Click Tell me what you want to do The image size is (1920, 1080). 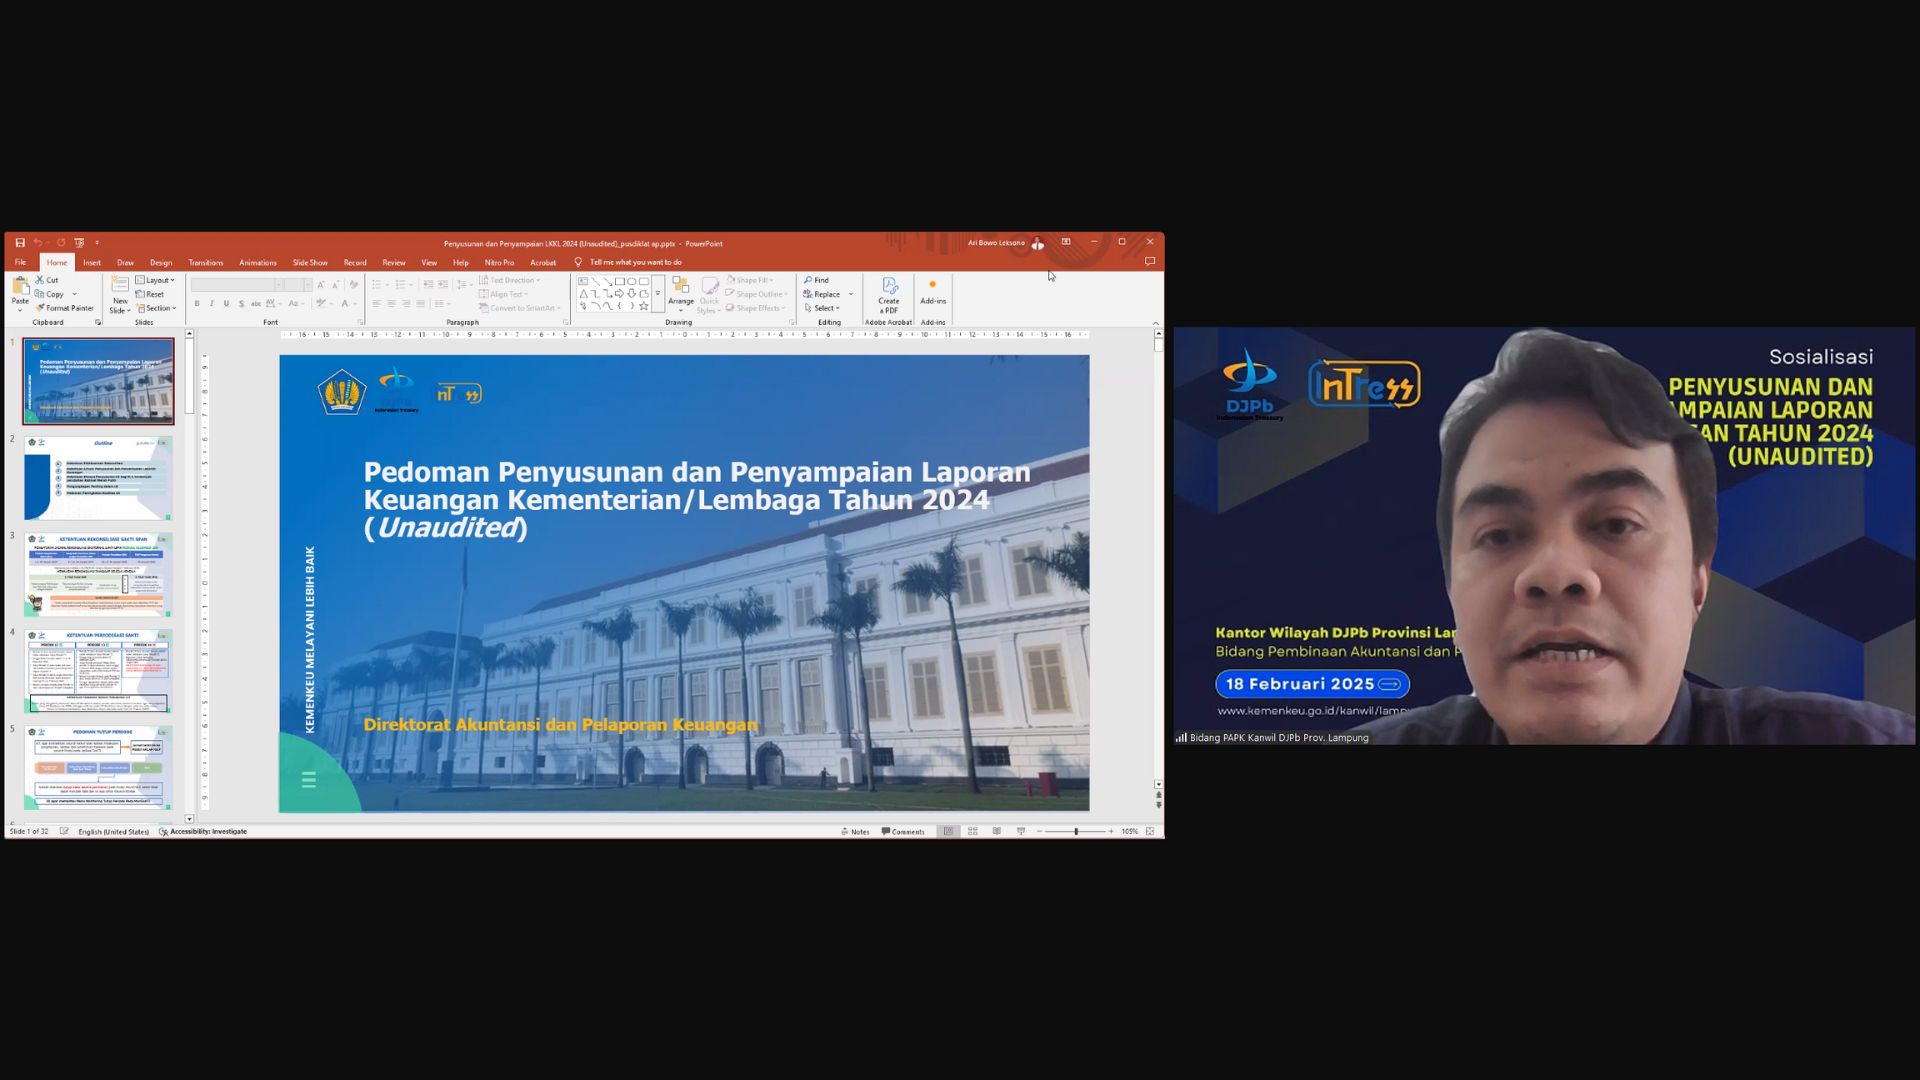[x=636, y=262]
